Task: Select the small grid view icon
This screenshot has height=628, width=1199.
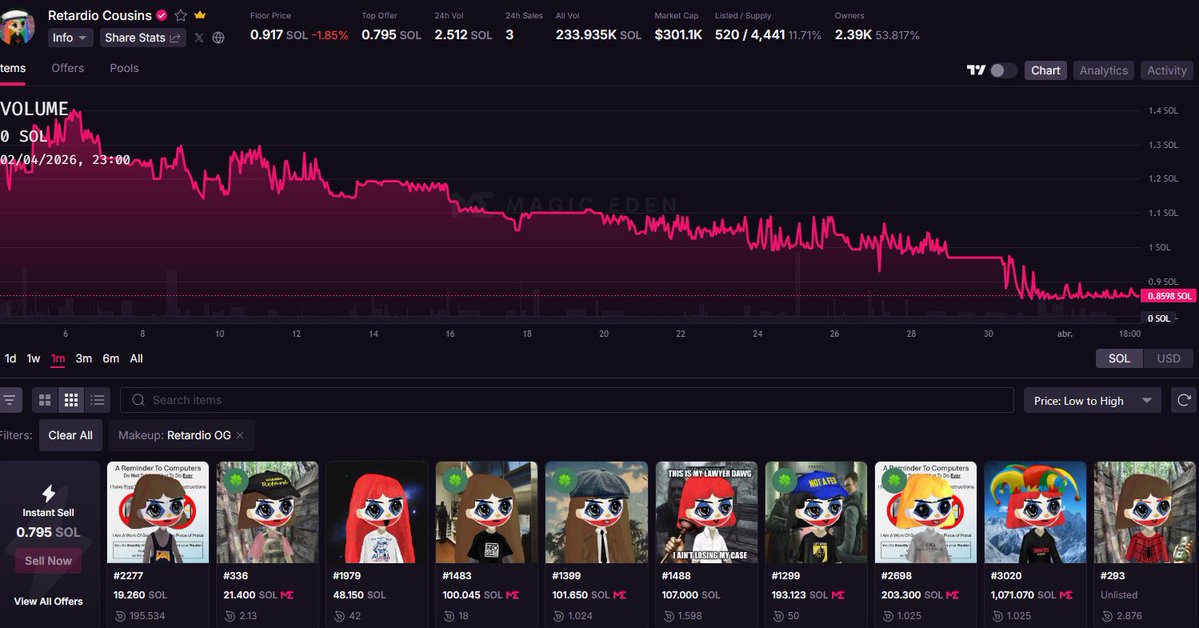Action: pos(71,400)
